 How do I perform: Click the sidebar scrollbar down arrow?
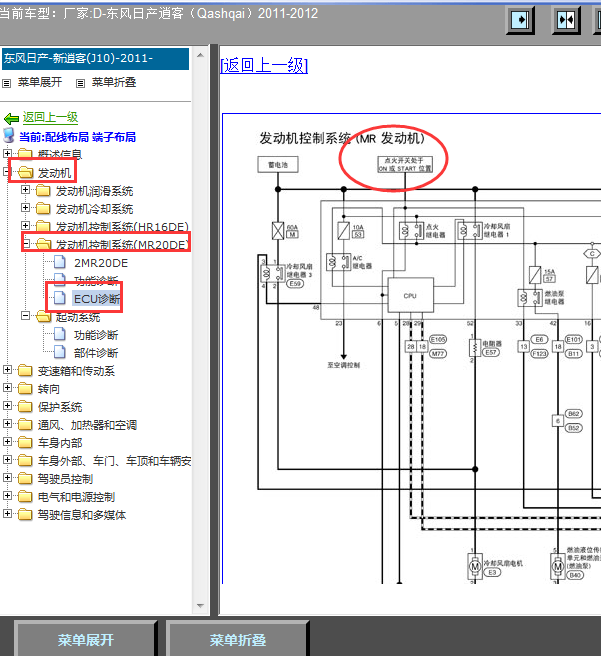click(x=200, y=605)
